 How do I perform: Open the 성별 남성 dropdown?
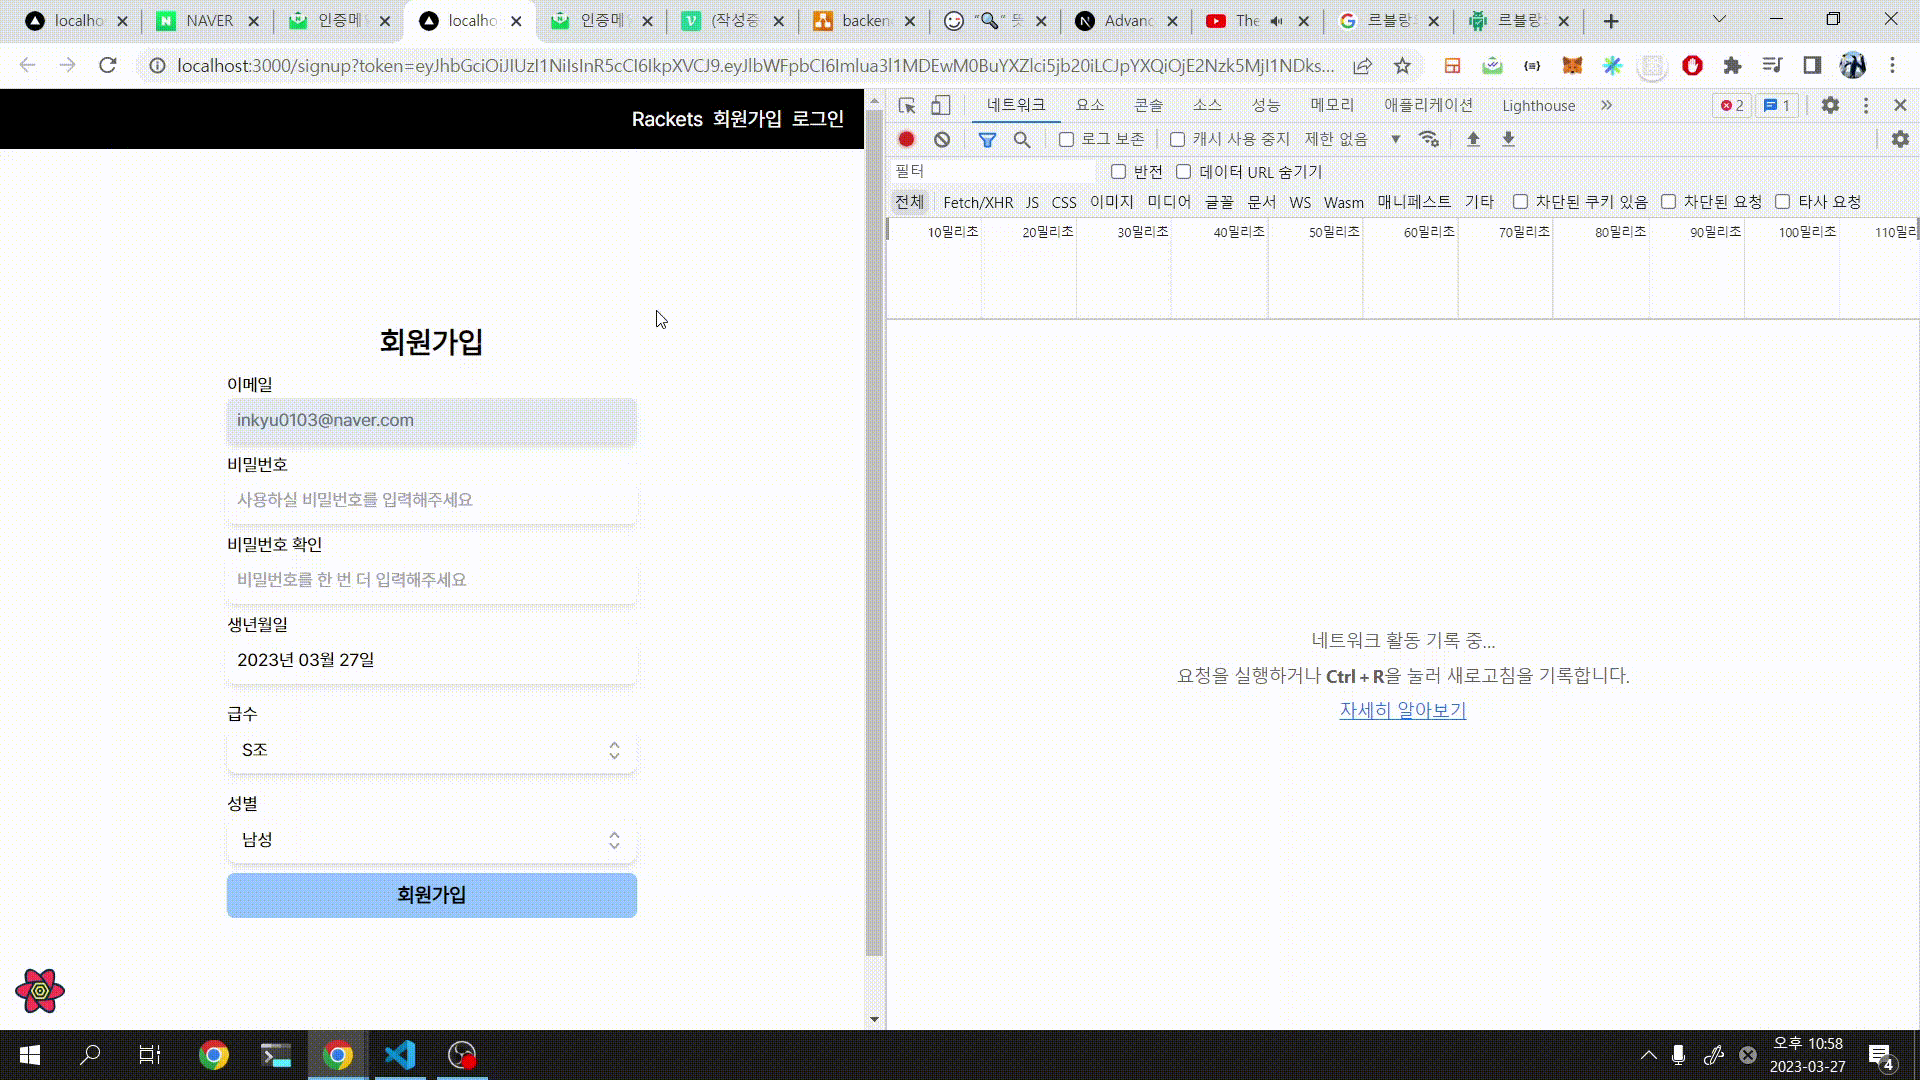432,840
